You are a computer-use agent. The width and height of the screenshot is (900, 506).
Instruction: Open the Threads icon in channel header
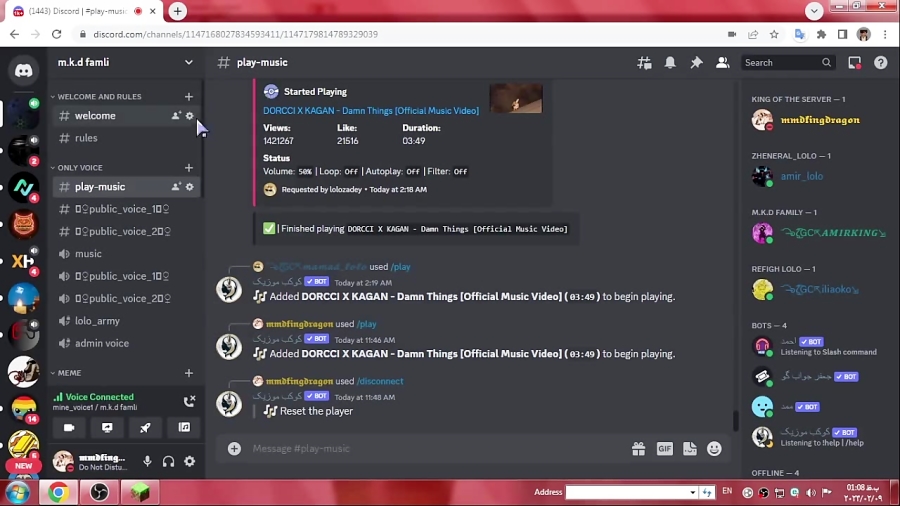(644, 63)
